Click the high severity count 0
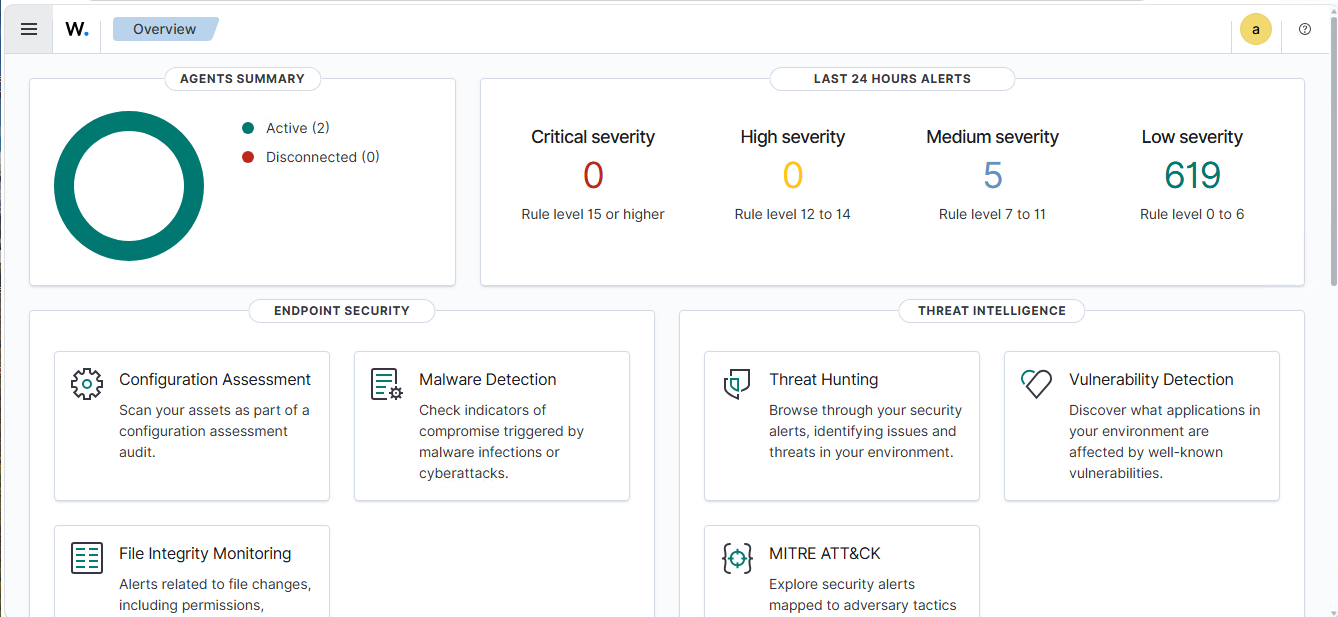Screen dimensions: 1338x617 point(792,176)
